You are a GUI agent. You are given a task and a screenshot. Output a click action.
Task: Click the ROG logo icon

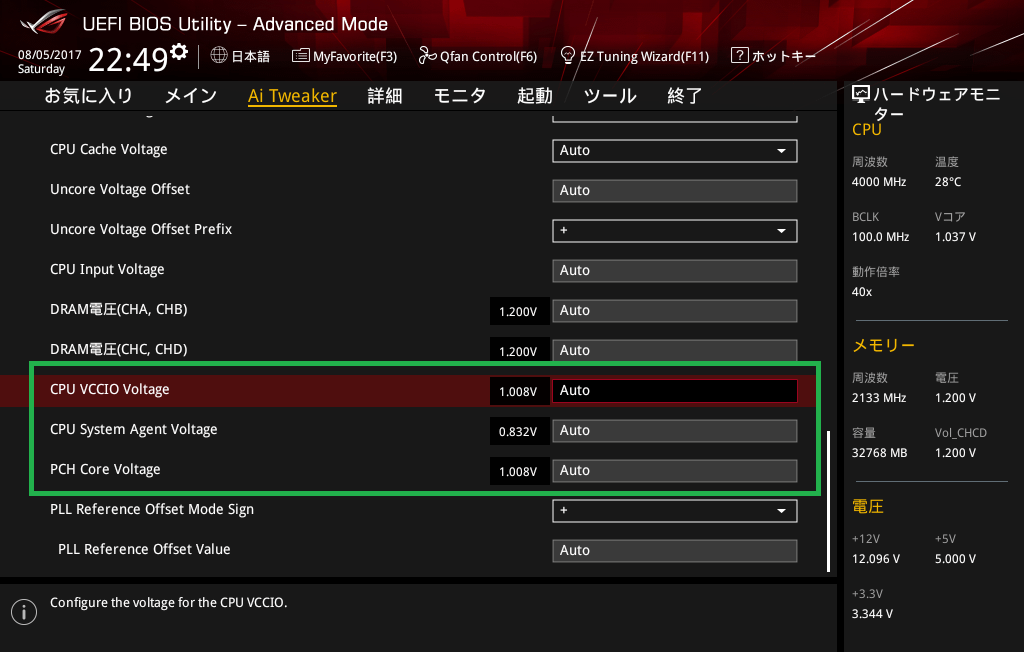pyautogui.click(x=44, y=22)
